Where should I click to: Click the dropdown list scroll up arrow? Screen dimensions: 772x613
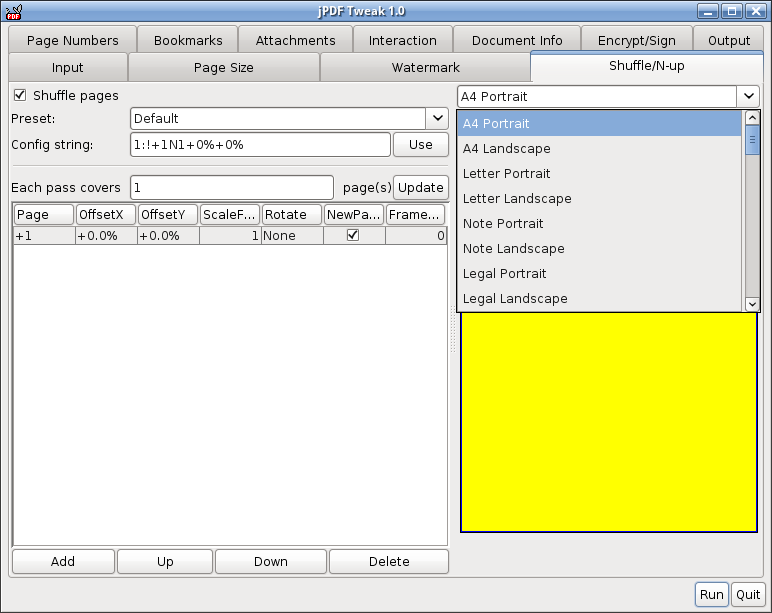[752, 117]
